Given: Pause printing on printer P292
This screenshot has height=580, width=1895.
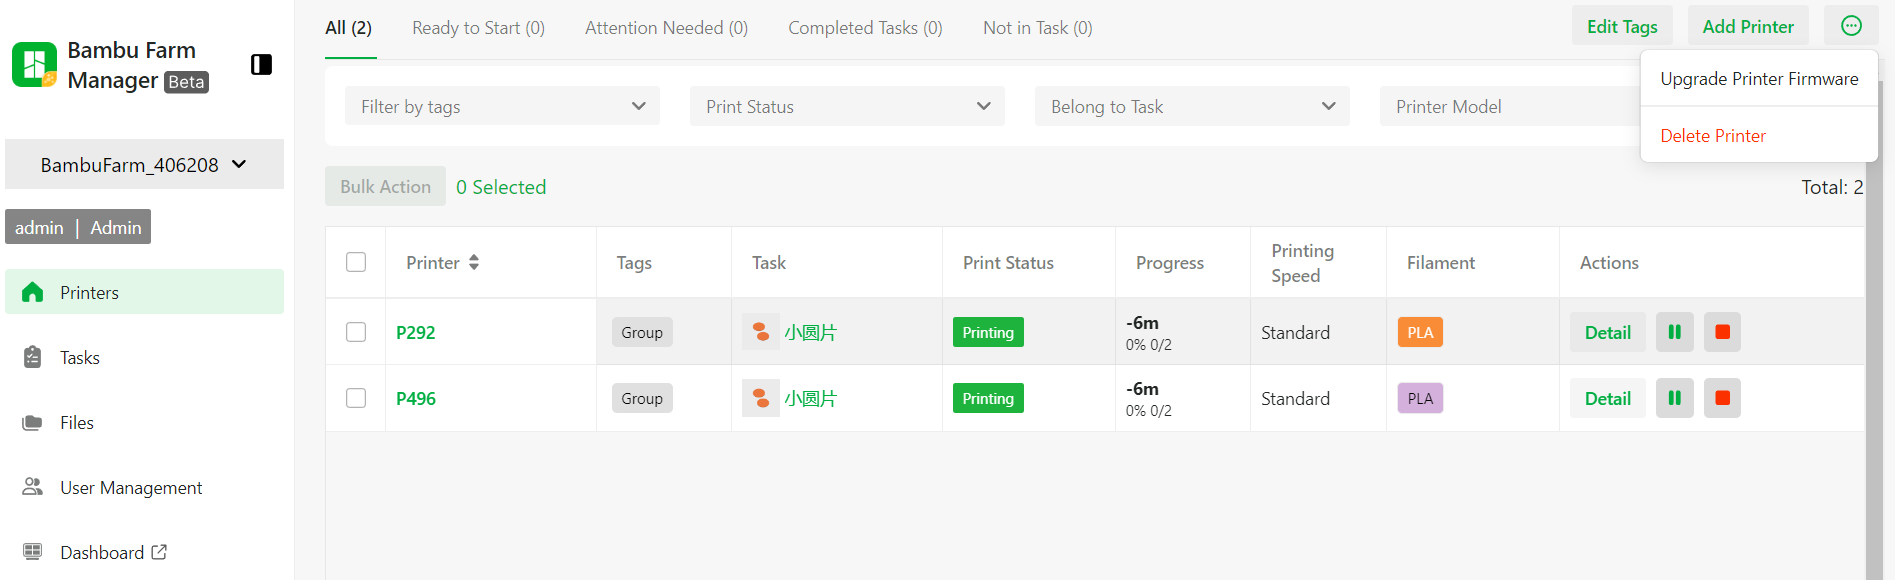Looking at the screenshot, I should [x=1674, y=332].
